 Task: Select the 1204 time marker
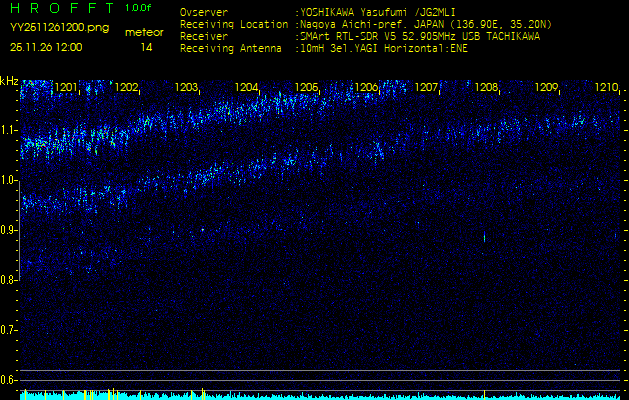pos(247,88)
